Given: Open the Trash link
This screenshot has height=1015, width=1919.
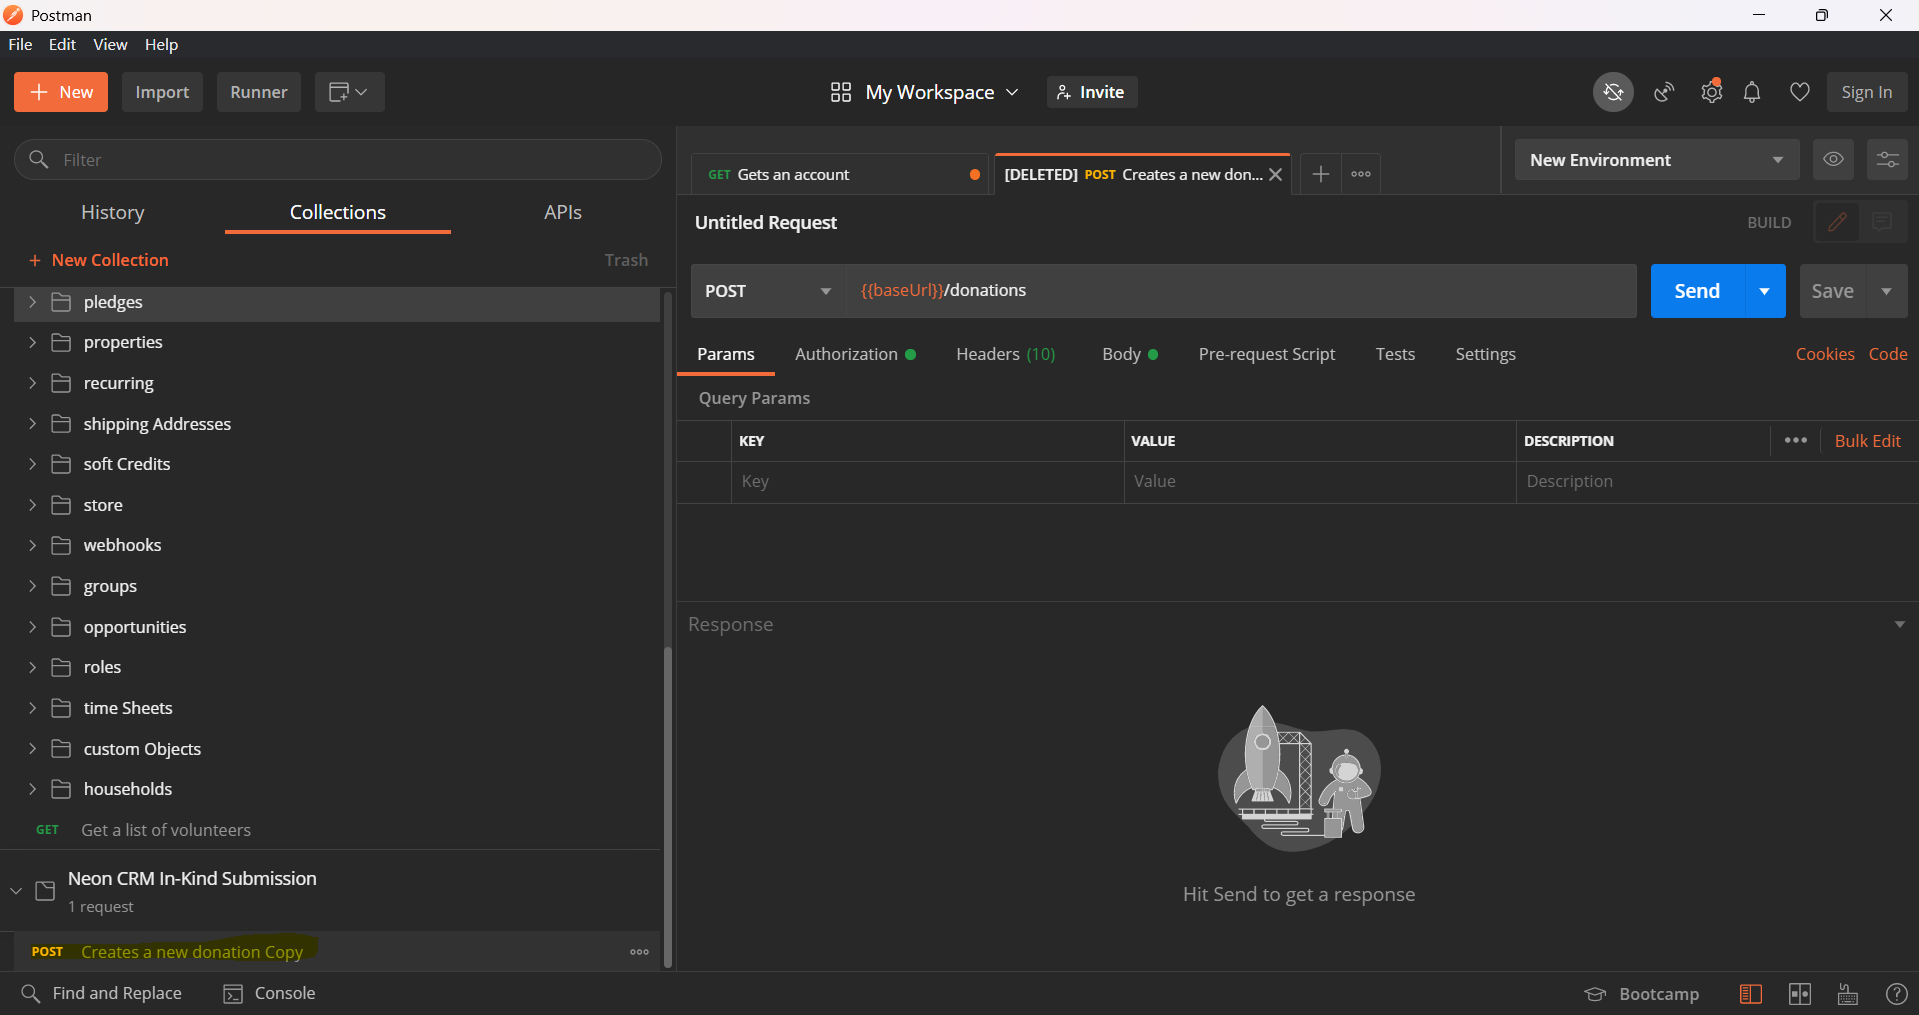Looking at the screenshot, I should (x=626, y=260).
